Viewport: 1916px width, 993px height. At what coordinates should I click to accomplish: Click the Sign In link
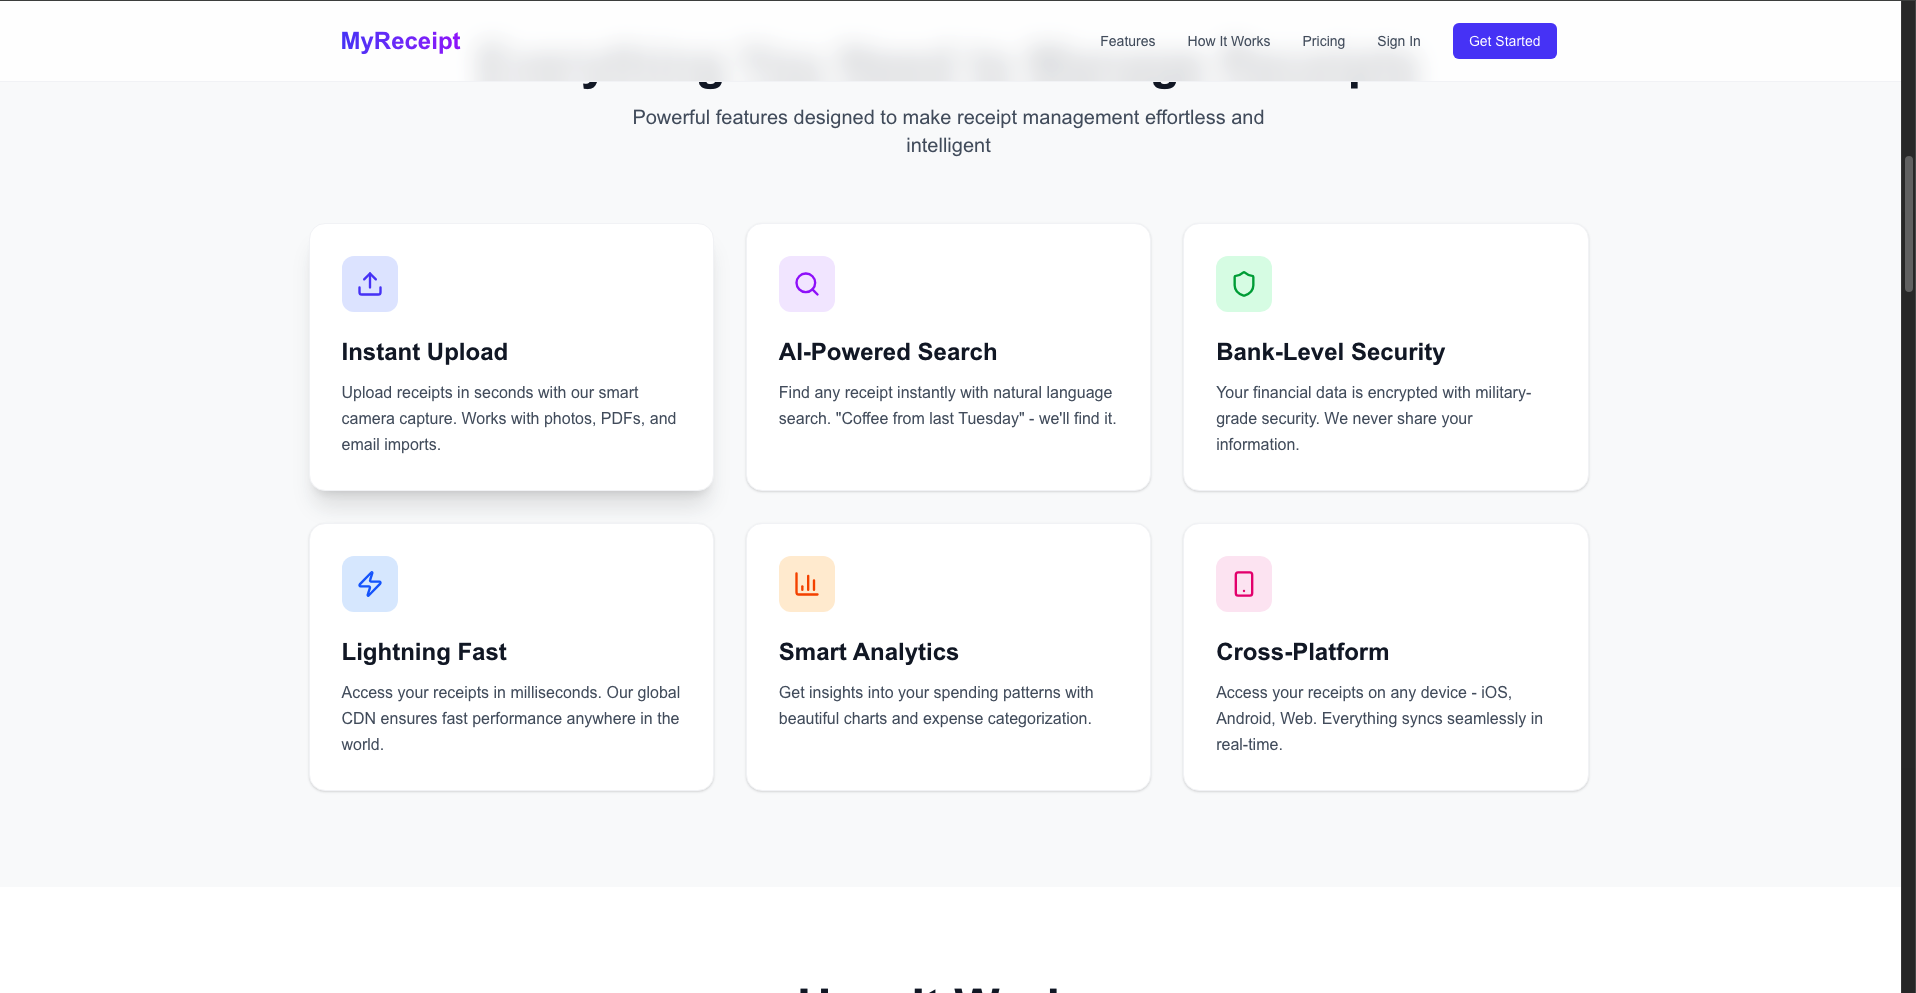[x=1398, y=41]
